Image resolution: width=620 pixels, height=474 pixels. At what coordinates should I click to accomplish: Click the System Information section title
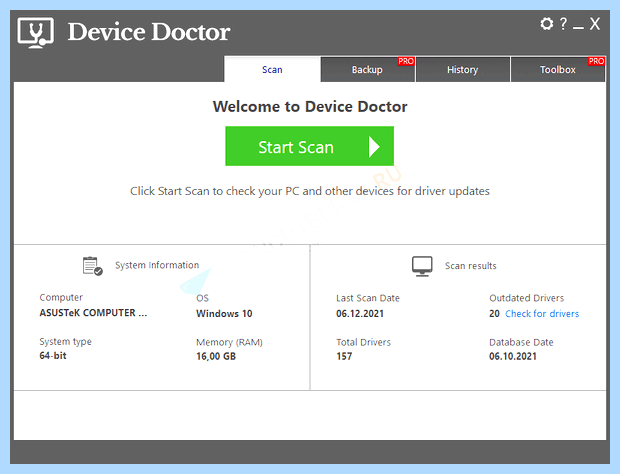coord(157,265)
